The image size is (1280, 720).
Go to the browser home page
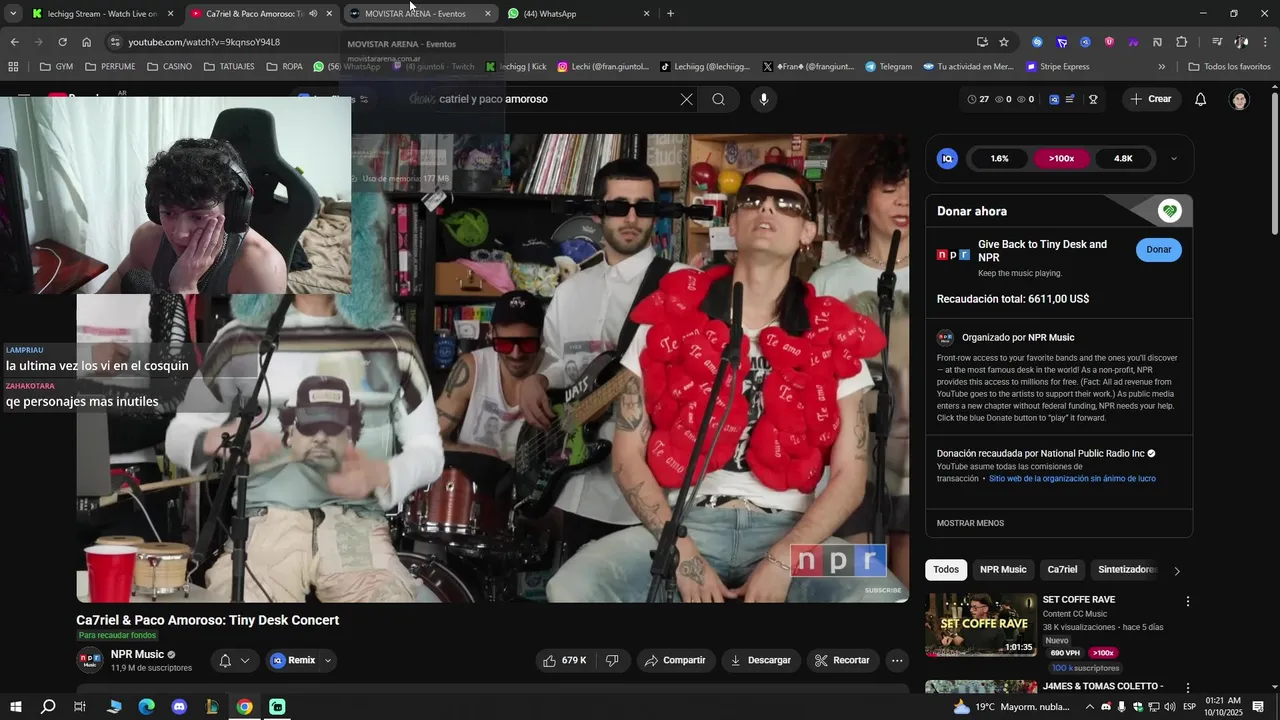87,42
